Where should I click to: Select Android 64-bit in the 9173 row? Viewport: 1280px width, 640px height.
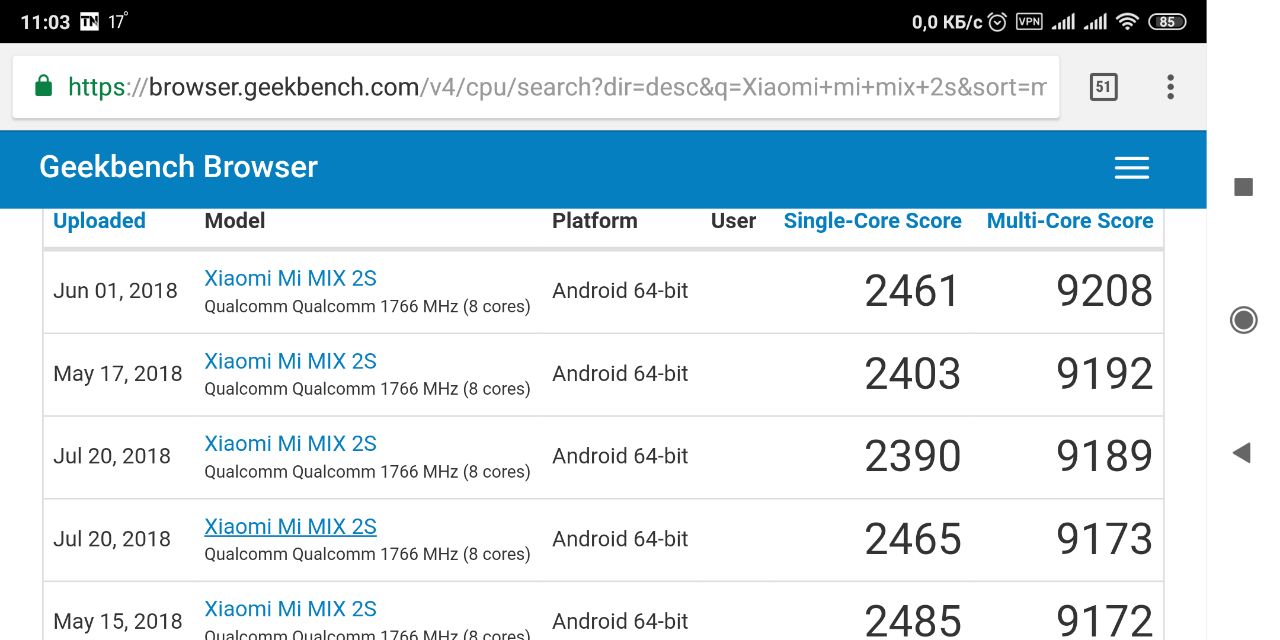point(620,539)
